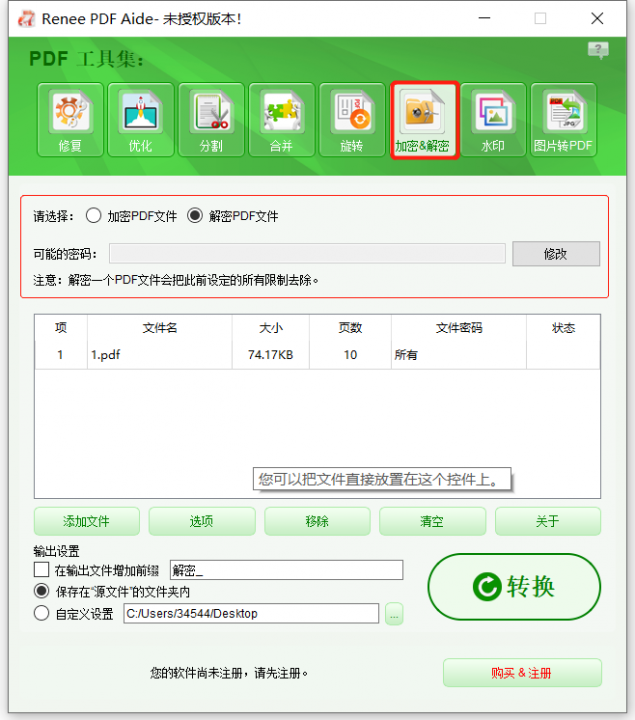Click the page count cell 10
The image size is (635, 720).
pos(350,355)
